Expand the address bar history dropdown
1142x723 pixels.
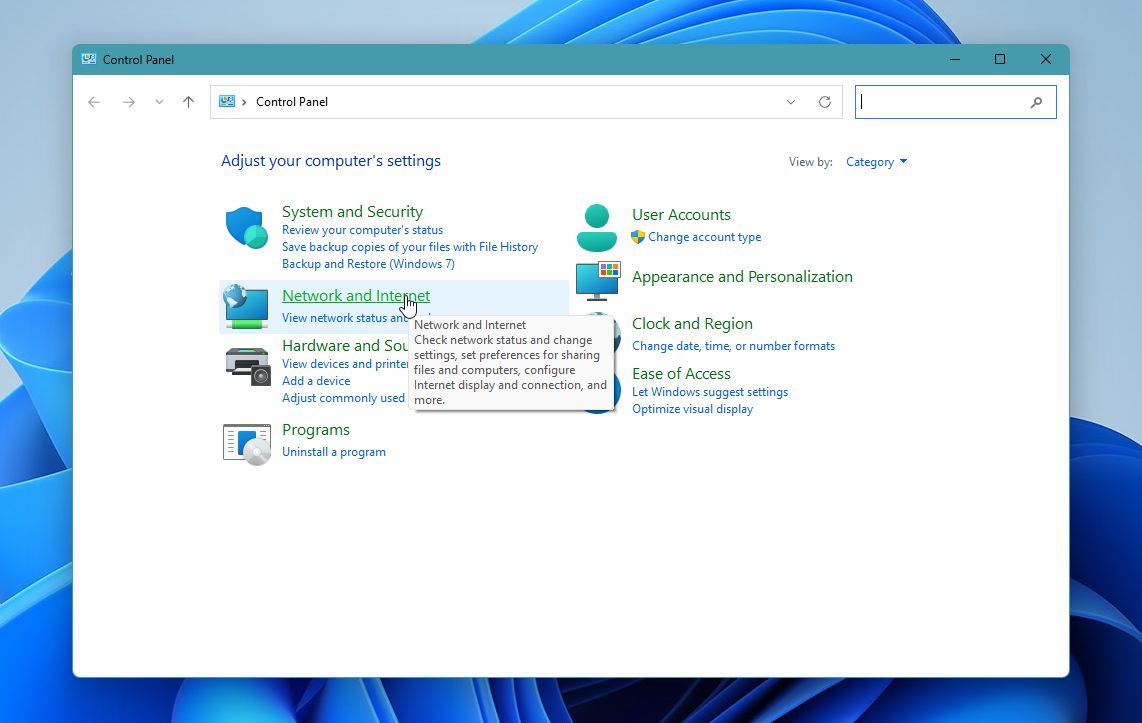click(791, 102)
